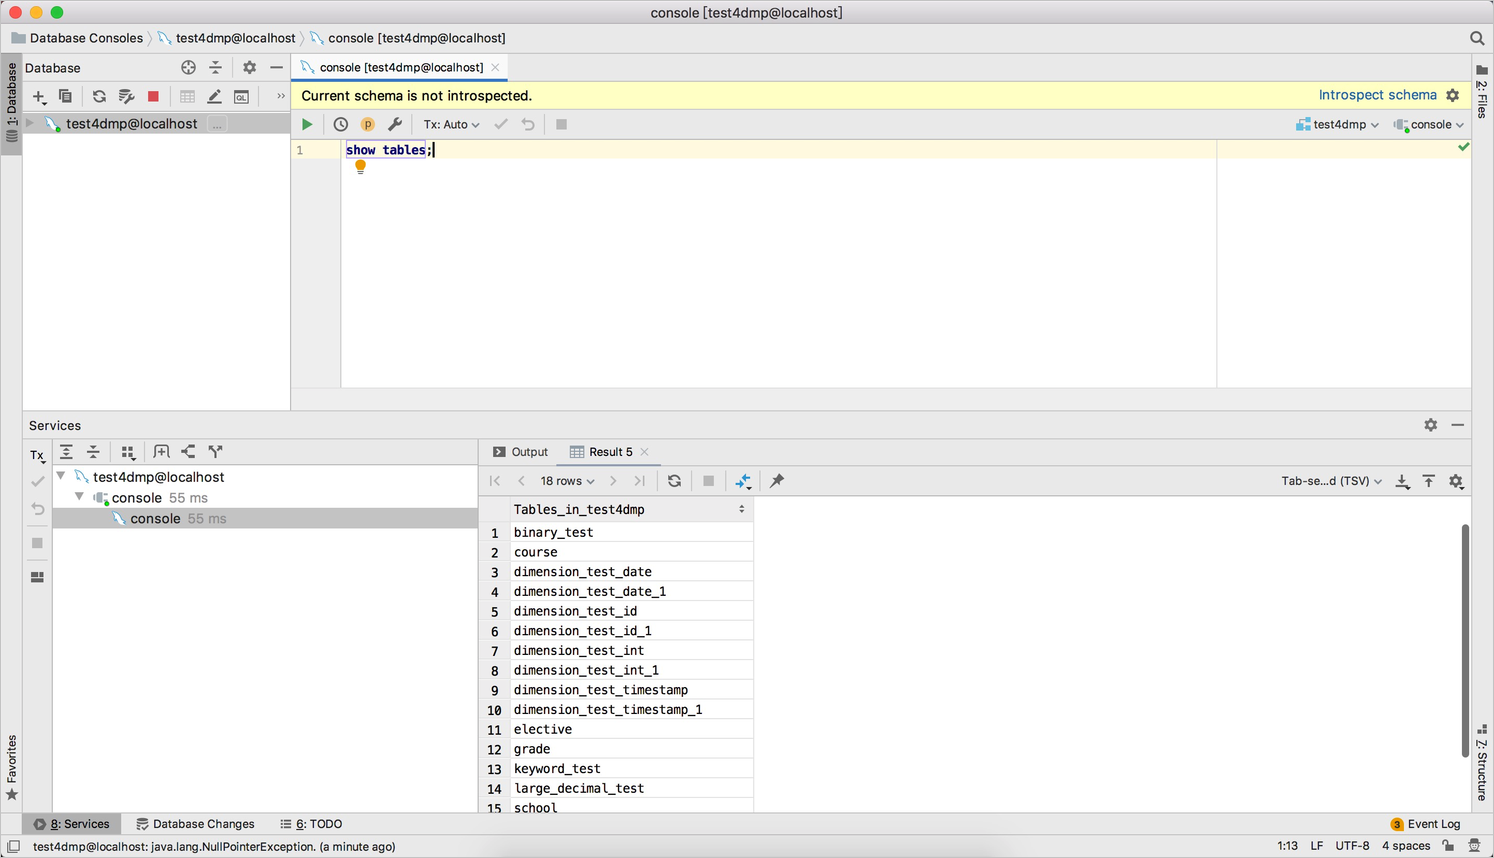Export result data to file

1402,481
